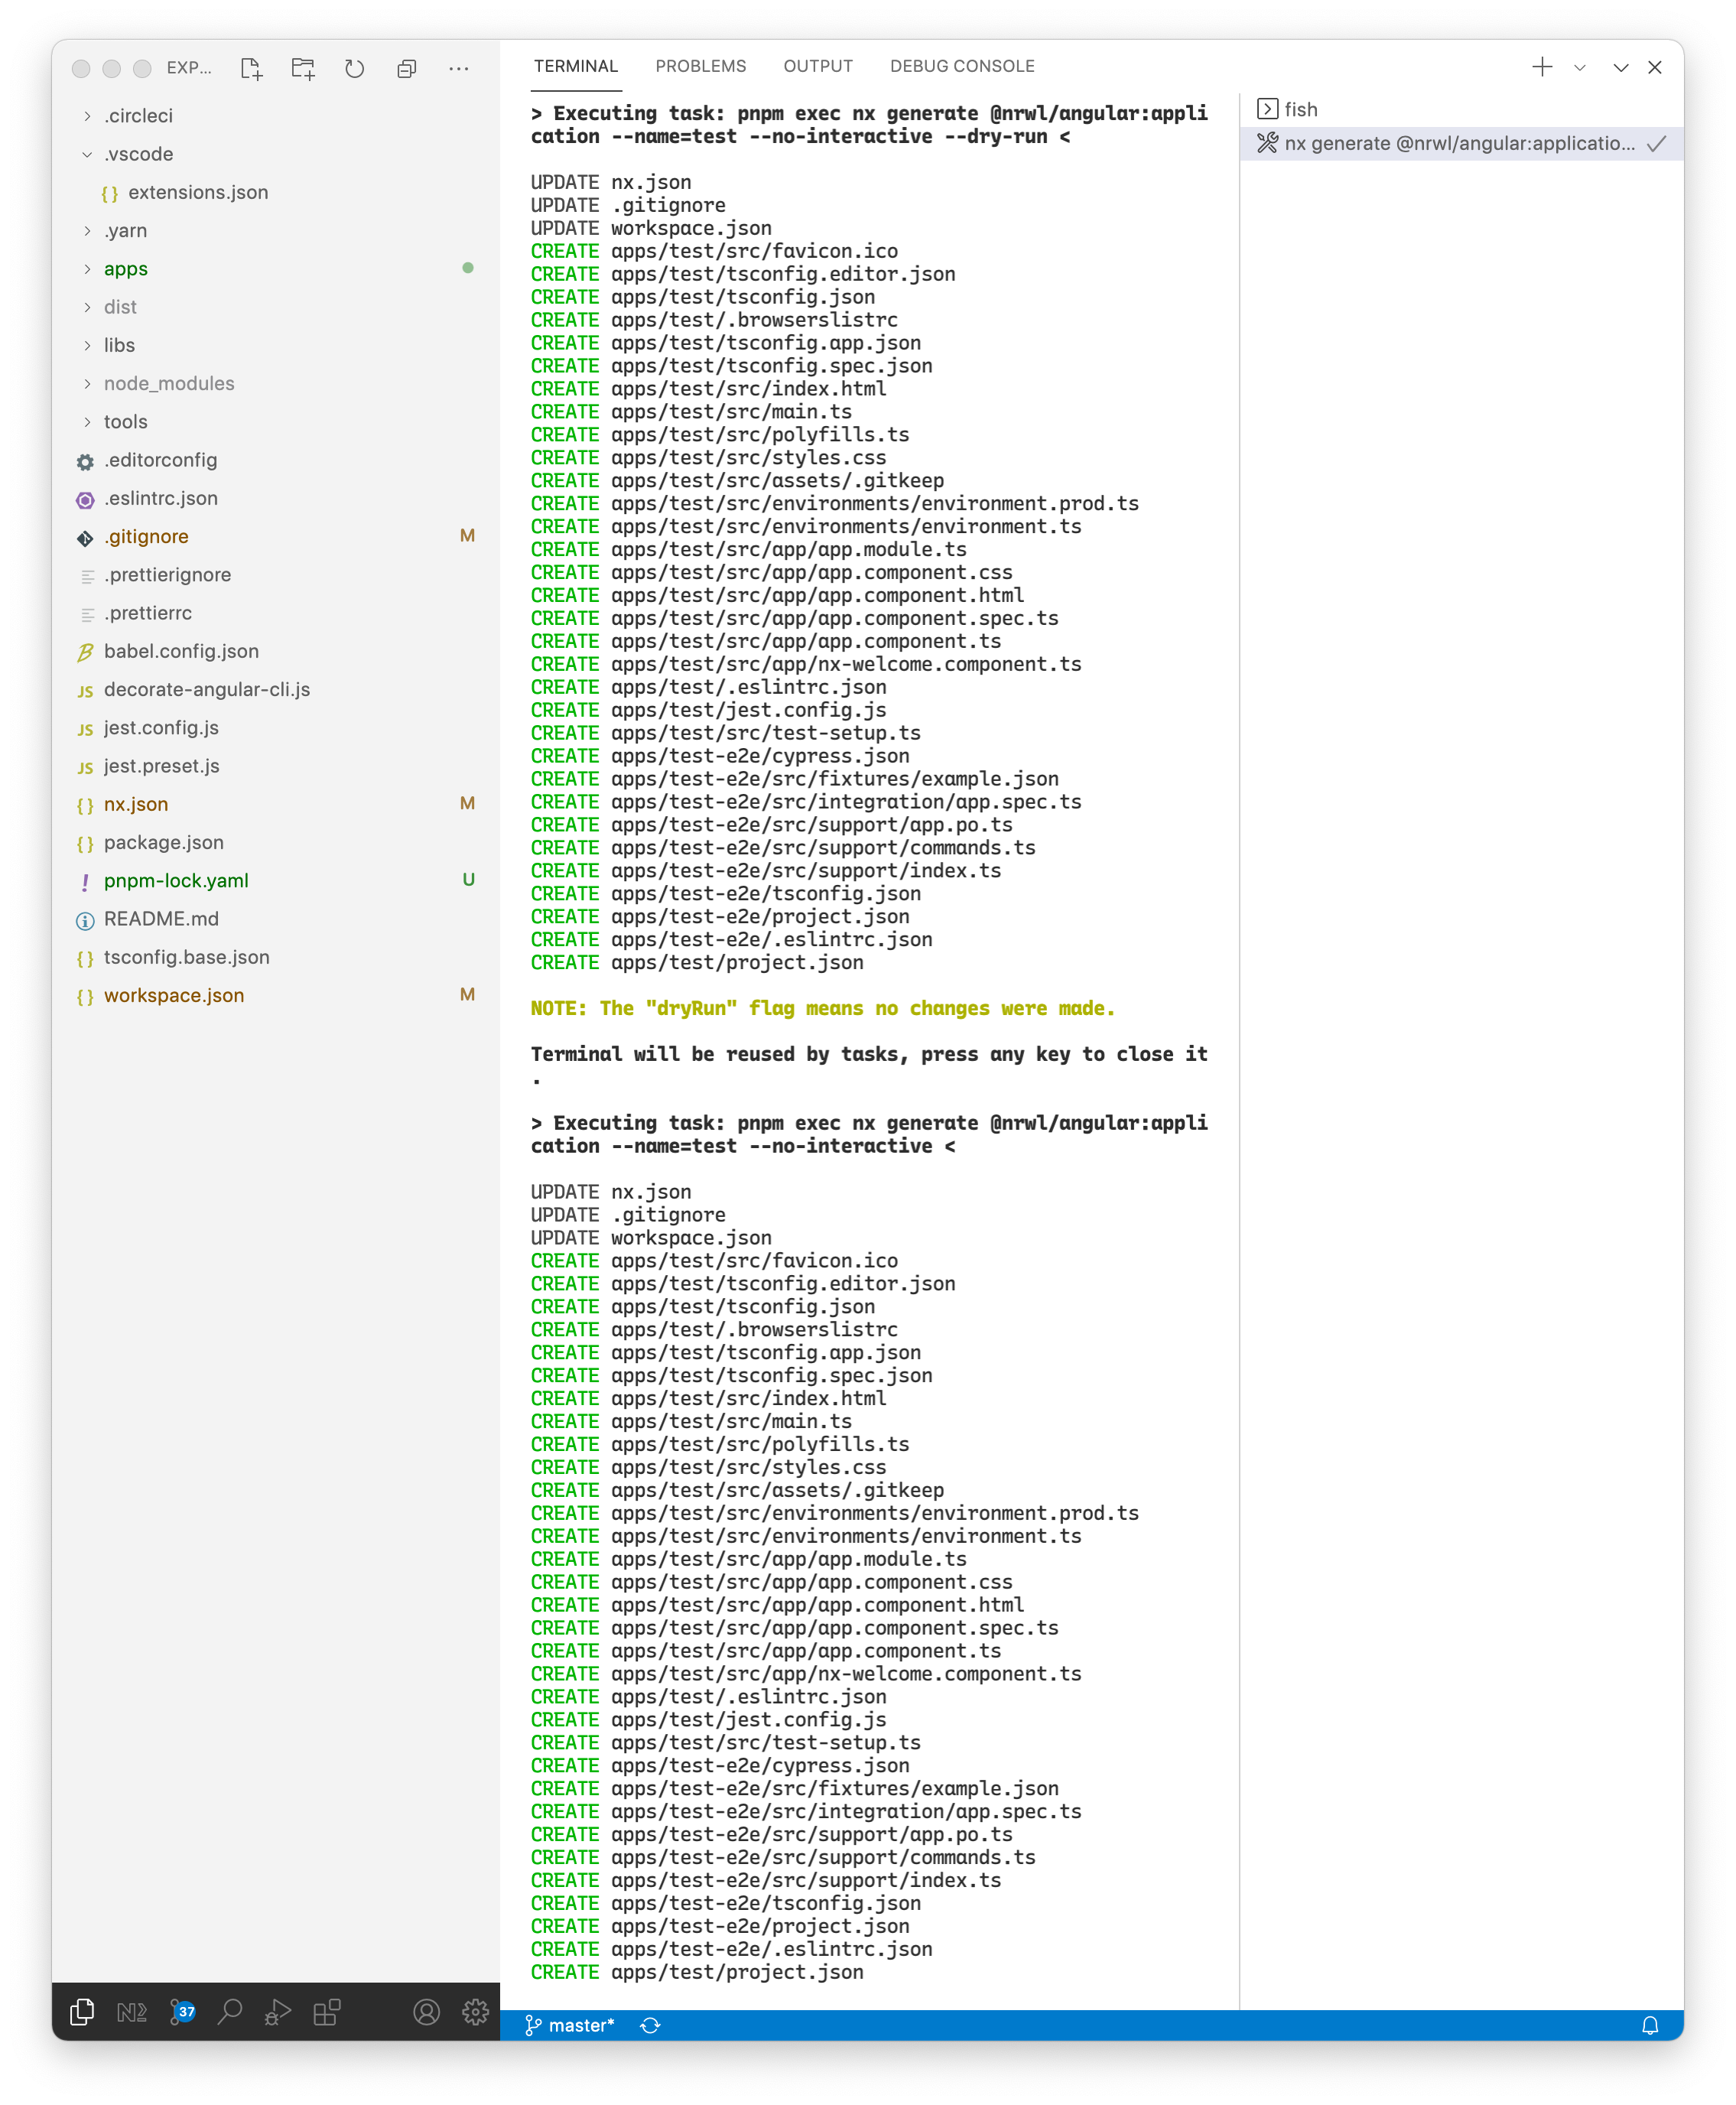Open the Accounts menu in the activity bar
Viewport: 1736px width, 2105px height.
pyautogui.click(x=426, y=2012)
